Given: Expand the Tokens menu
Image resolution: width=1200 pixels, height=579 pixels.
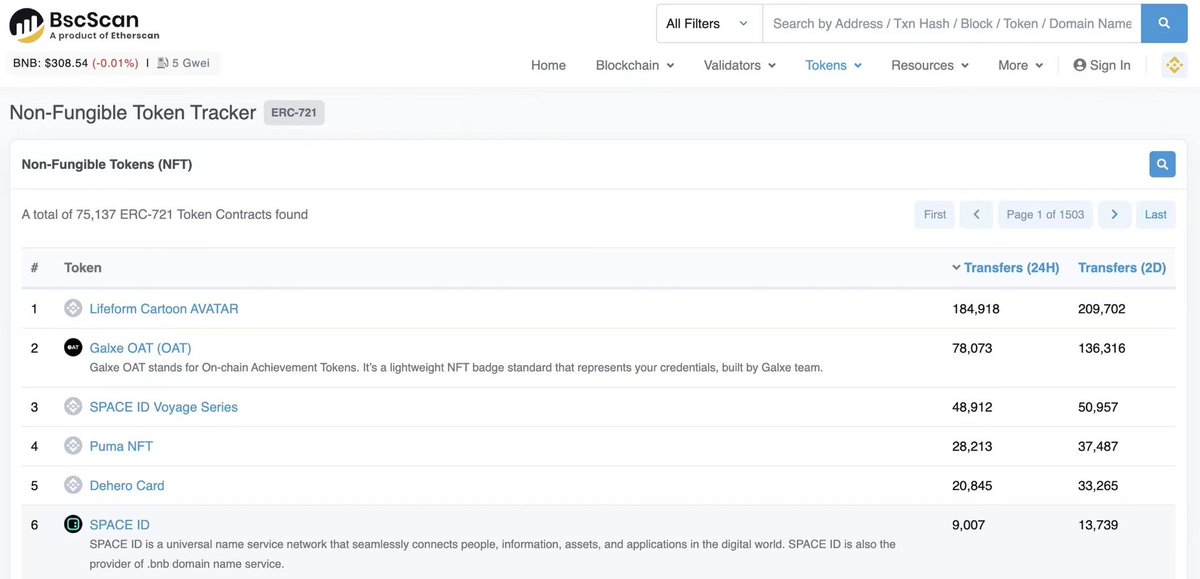Looking at the screenshot, I should pyautogui.click(x=833, y=65).
